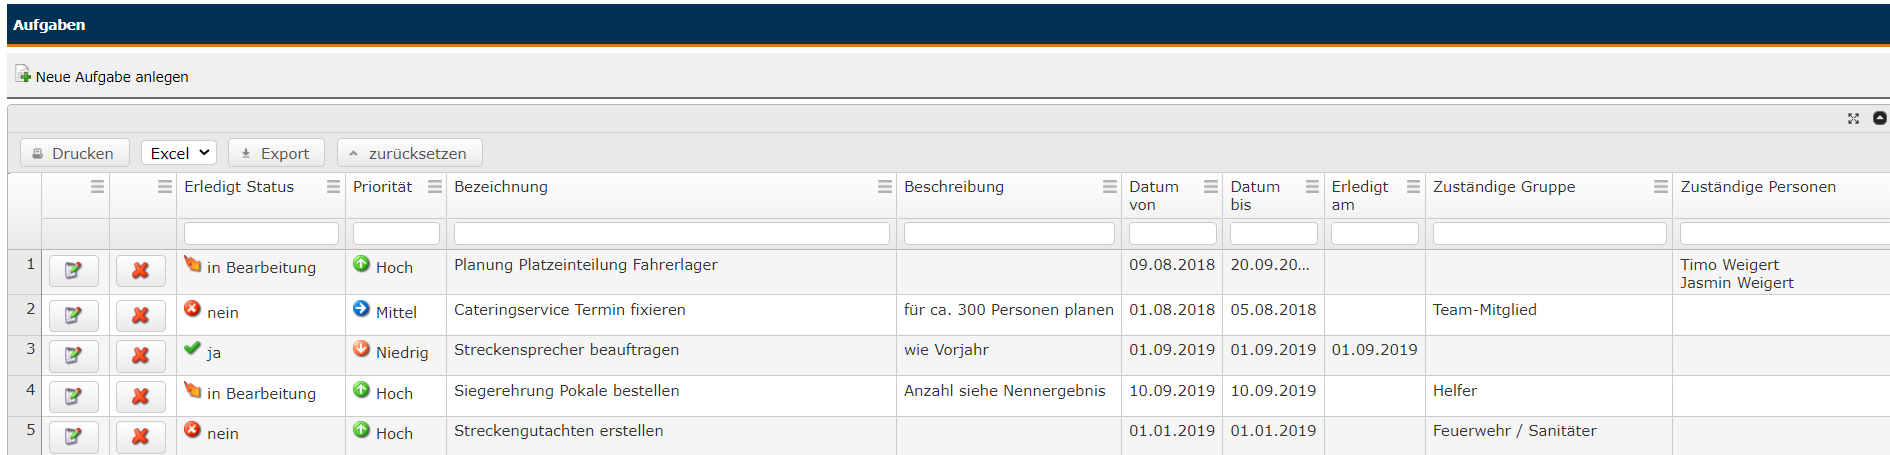Click the Export button
This screenshot has width=1890, height=455.
tap(276, 153)
